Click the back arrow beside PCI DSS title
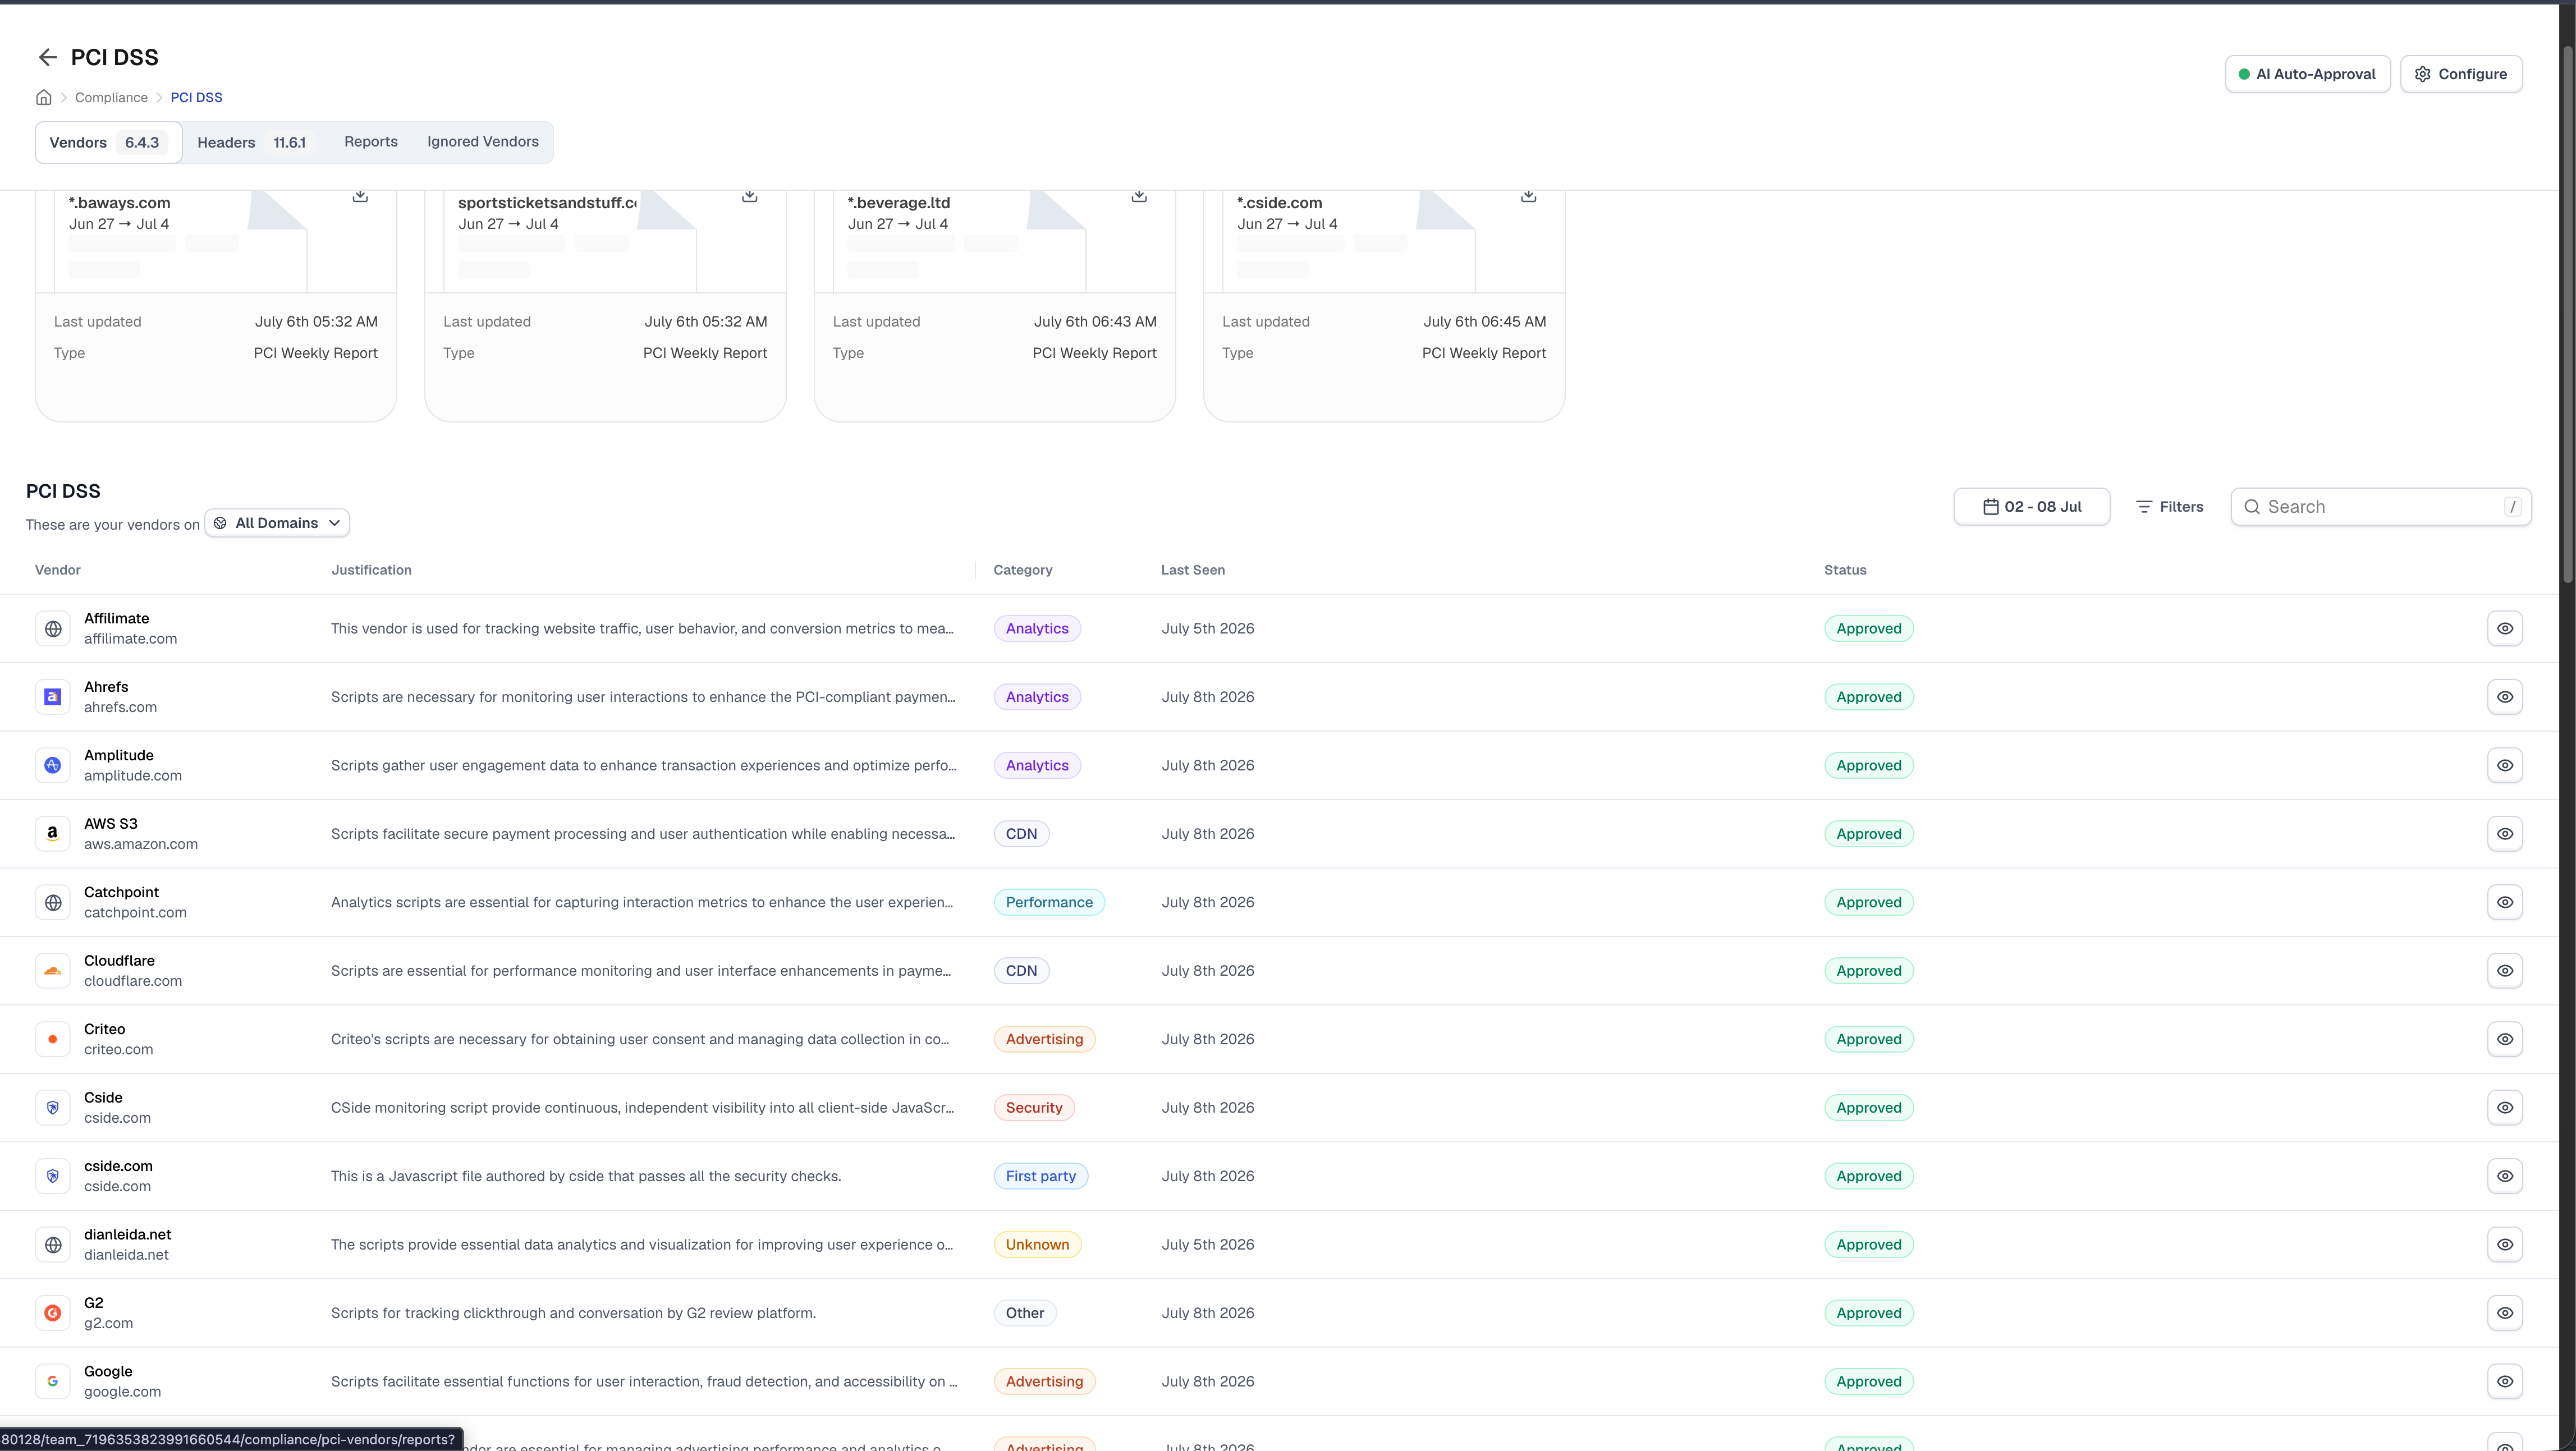 point(47,57)
